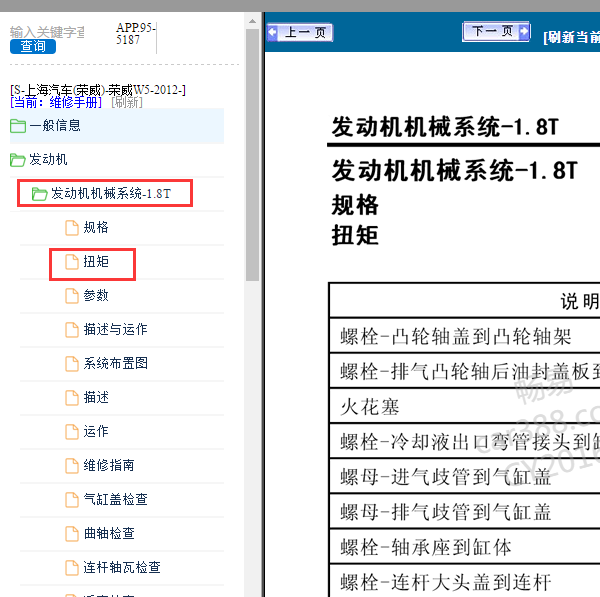The image size is (600, 597).
Task: Click table row 螺栓-凸轮轴盖到凸轮轴架
Action: pyautogui.click(x=465, y=337)
